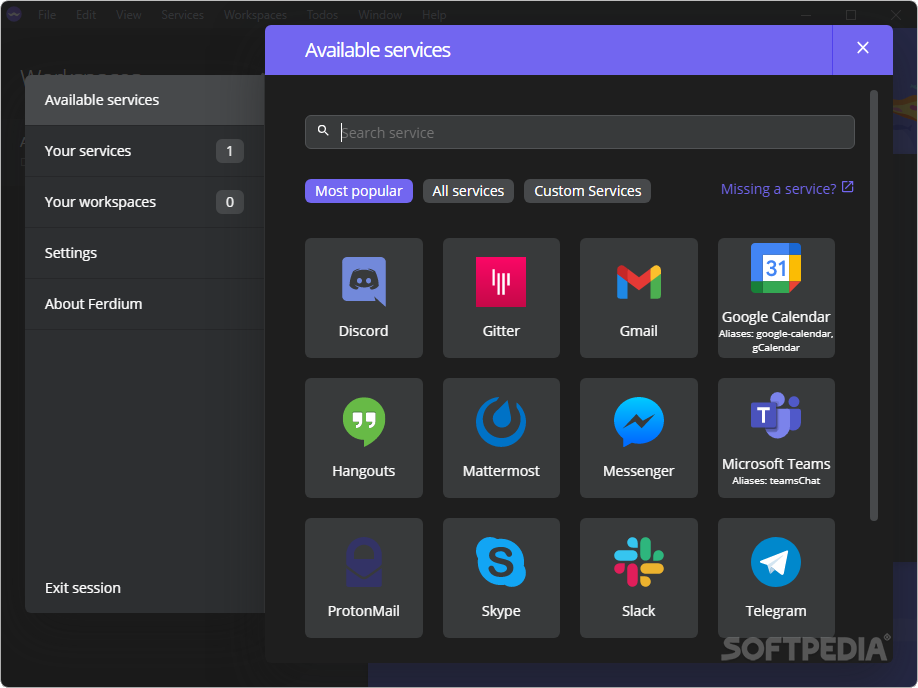The width and height of the screenshot is (918, 688).
Task: Show Custom Services
Action: [x=587, y=190]
